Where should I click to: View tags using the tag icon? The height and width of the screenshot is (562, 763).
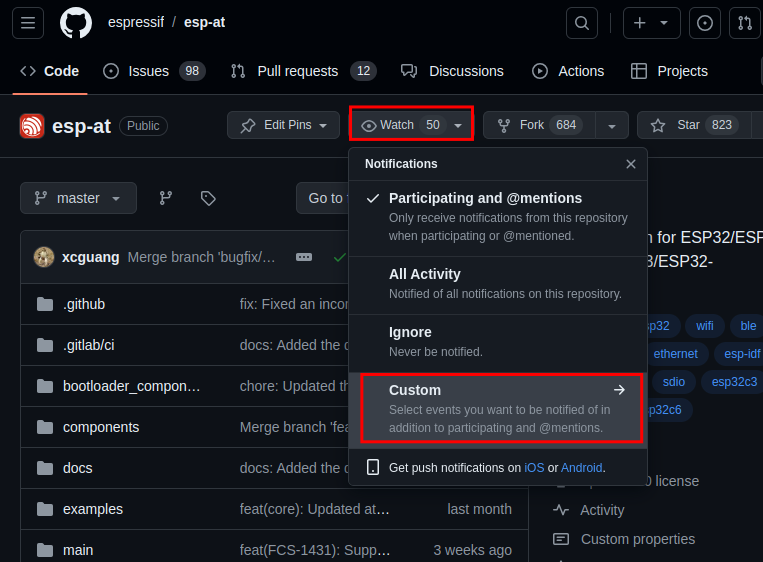click(x=208, y=198)
